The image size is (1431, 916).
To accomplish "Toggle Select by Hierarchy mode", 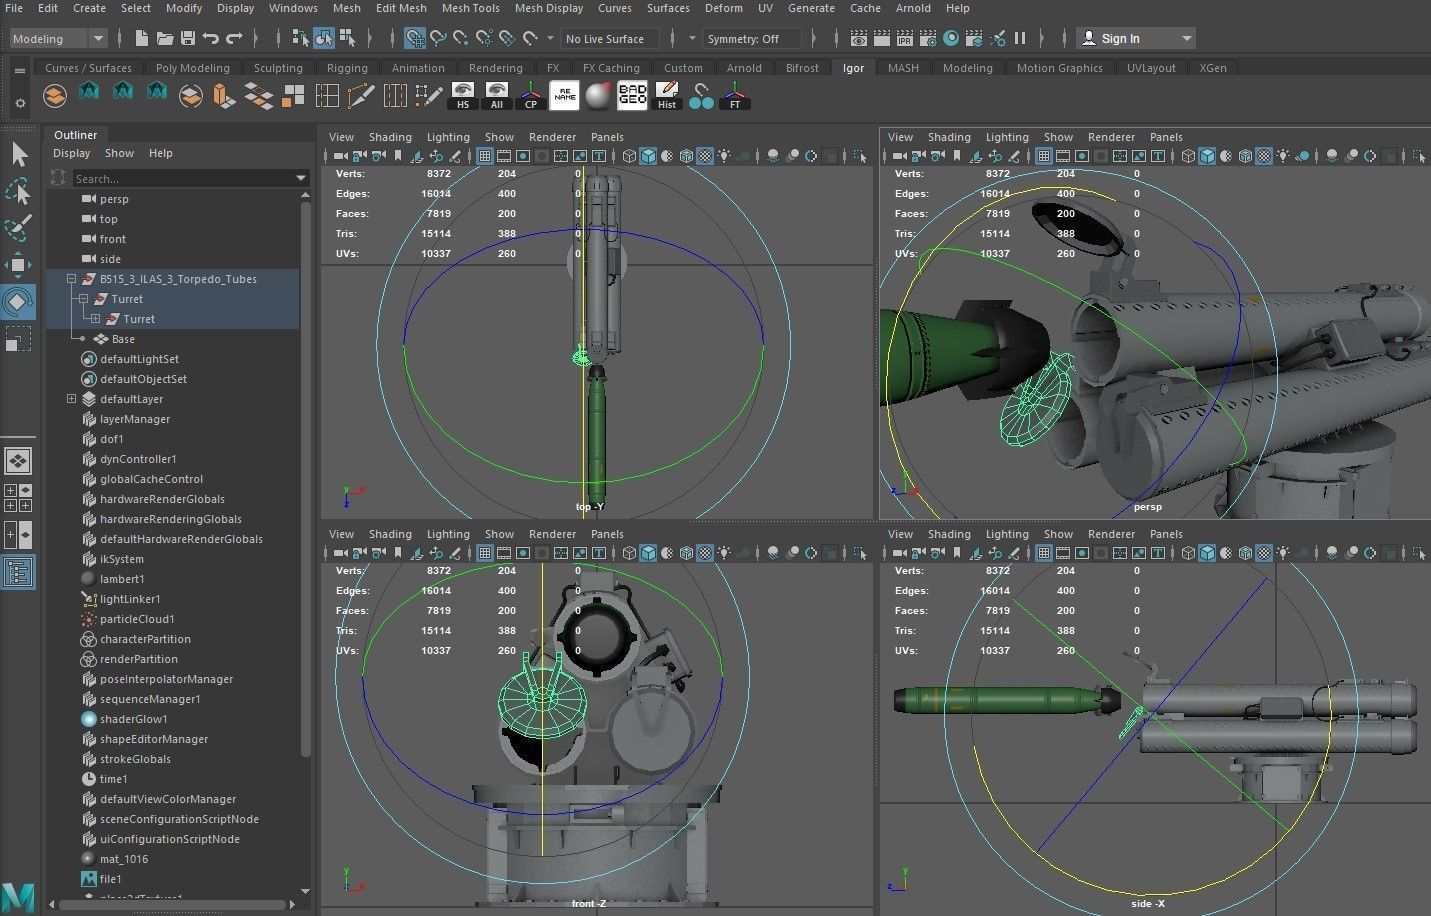I will pos(300,38).
